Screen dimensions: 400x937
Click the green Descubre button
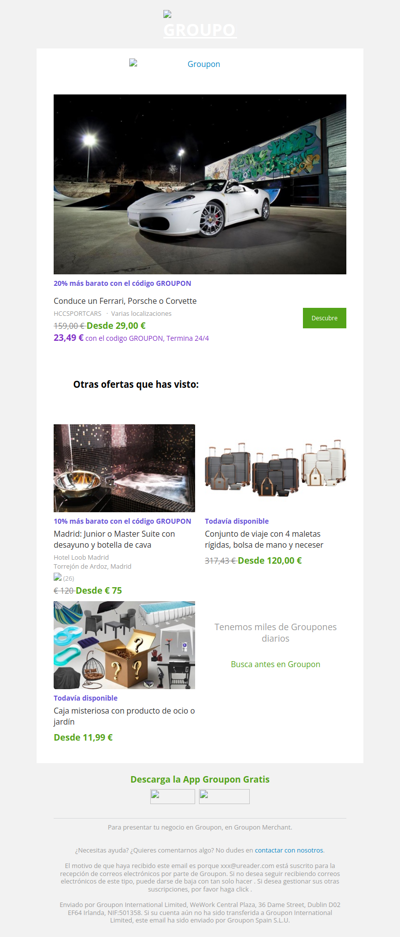pyautogui.click(x=324, y=318)
